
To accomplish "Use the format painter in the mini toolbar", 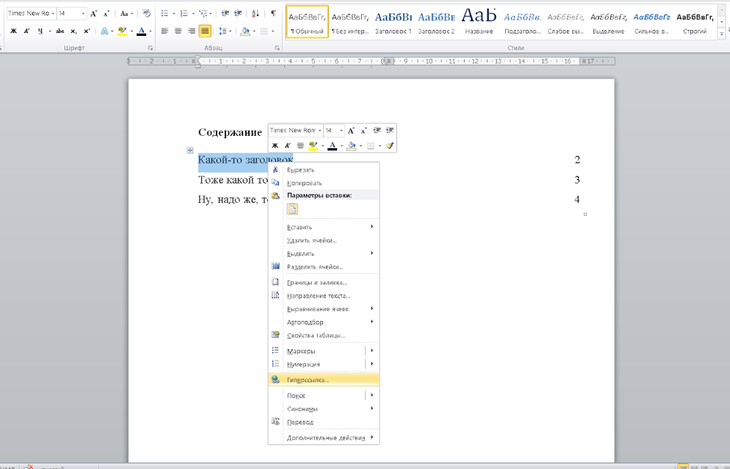I will pos(390,146).
